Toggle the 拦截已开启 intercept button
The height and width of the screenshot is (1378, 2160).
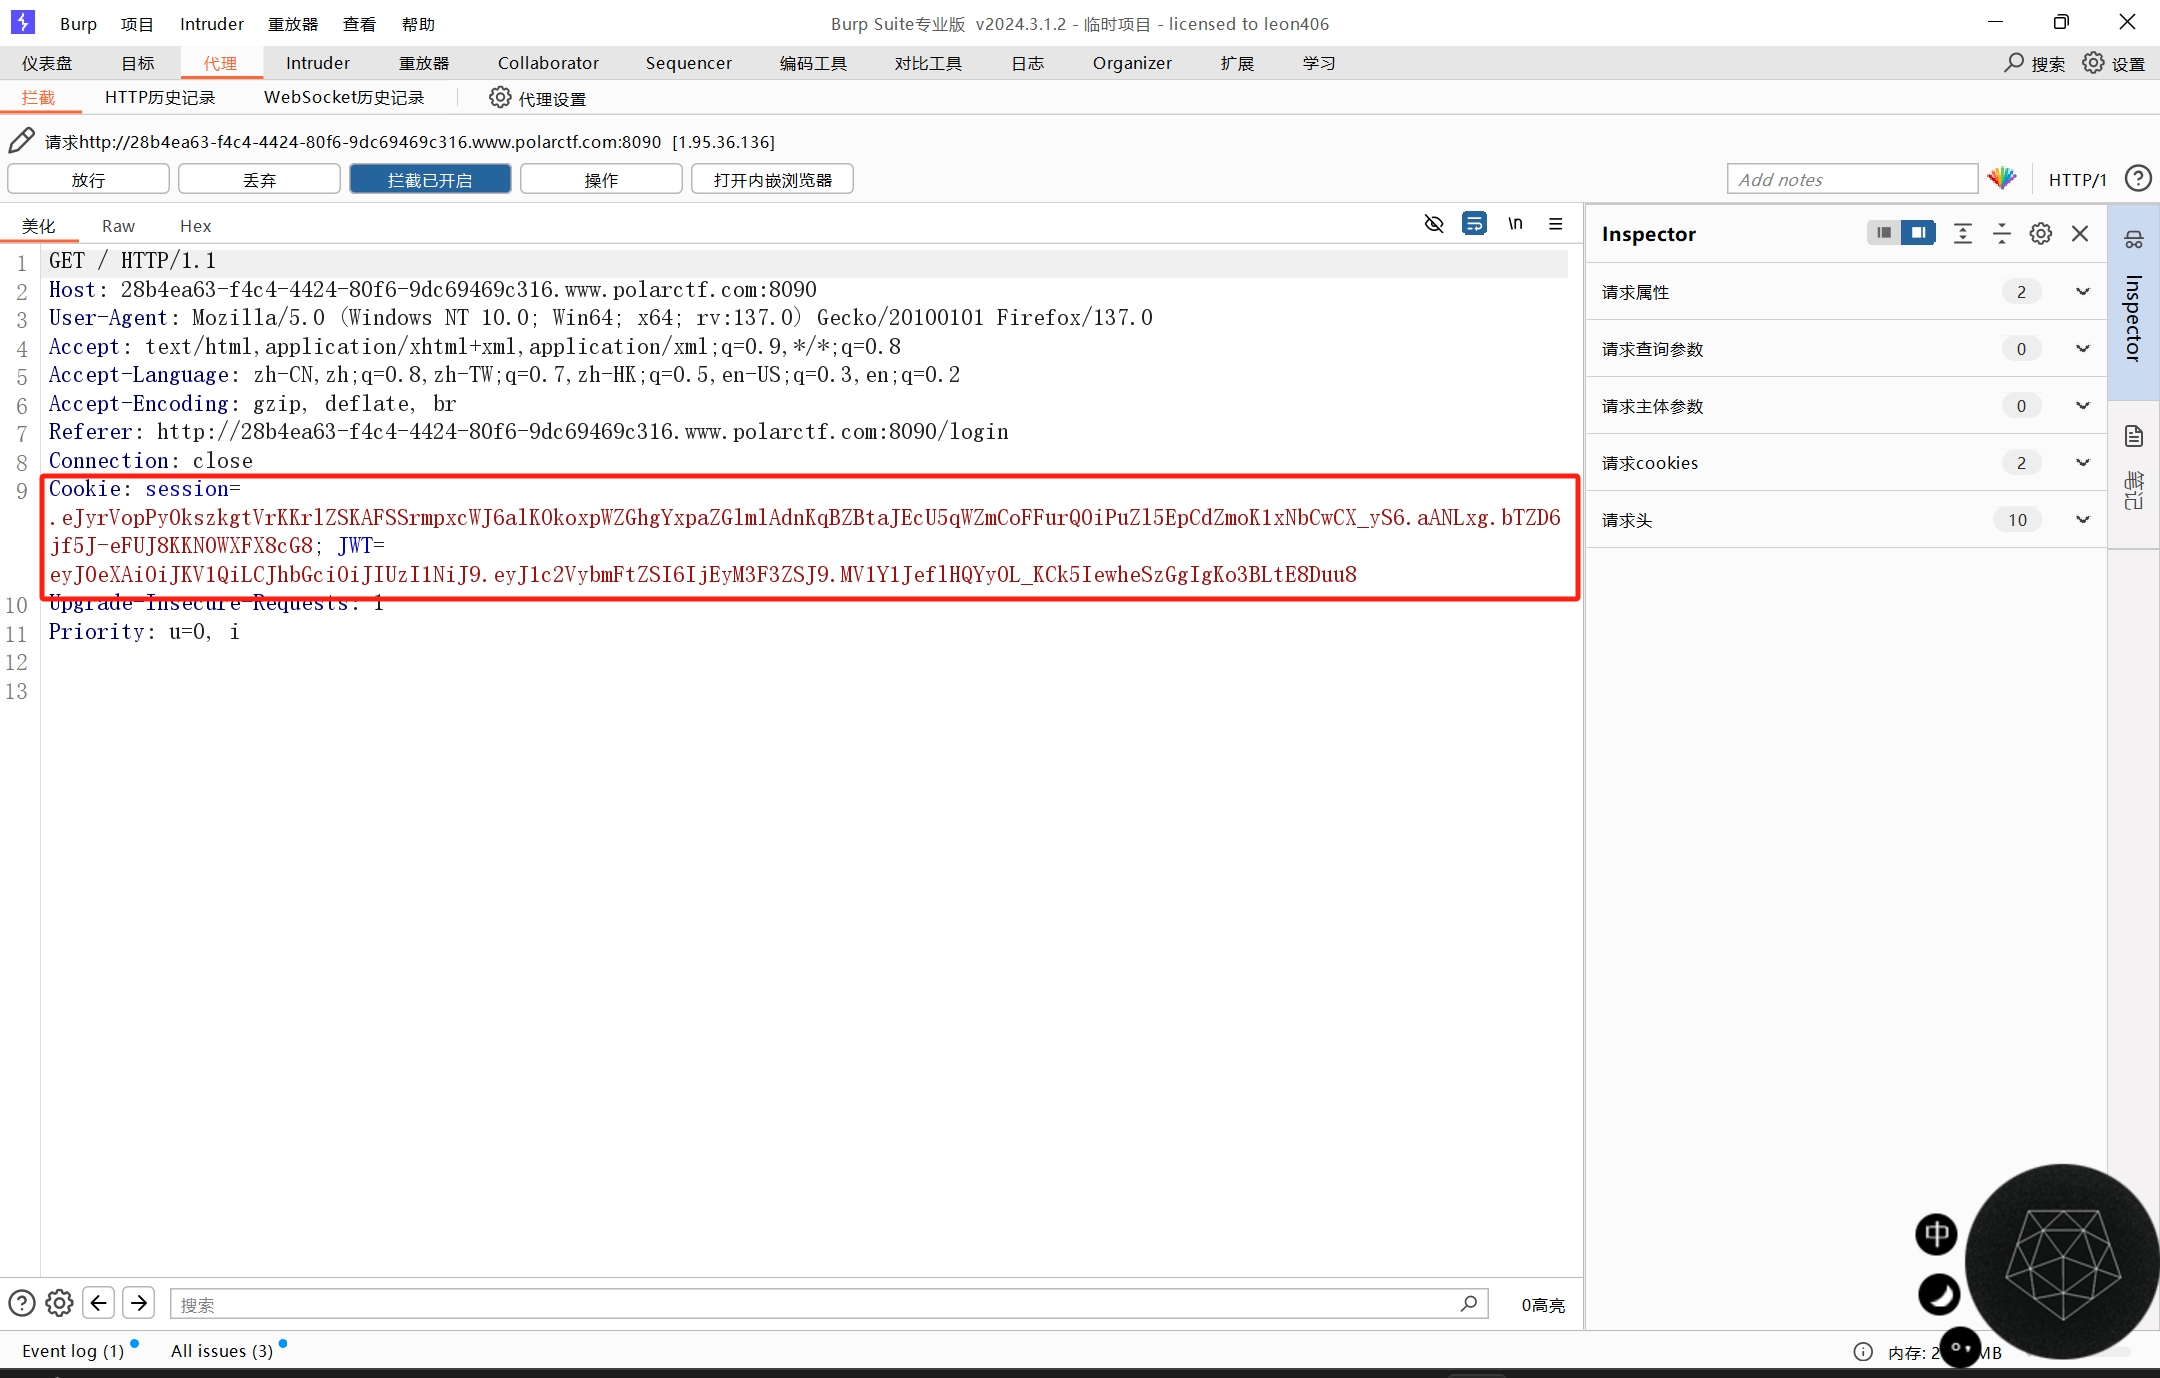coord(430,180)
